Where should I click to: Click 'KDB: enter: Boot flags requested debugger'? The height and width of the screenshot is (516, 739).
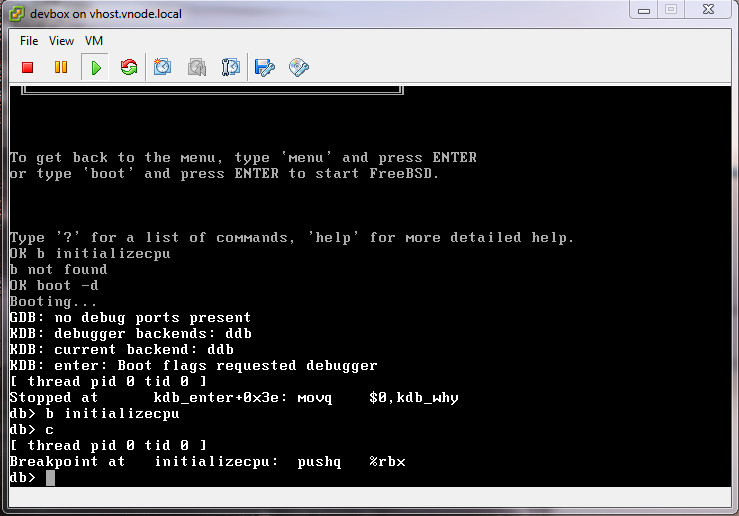(194, 366)
